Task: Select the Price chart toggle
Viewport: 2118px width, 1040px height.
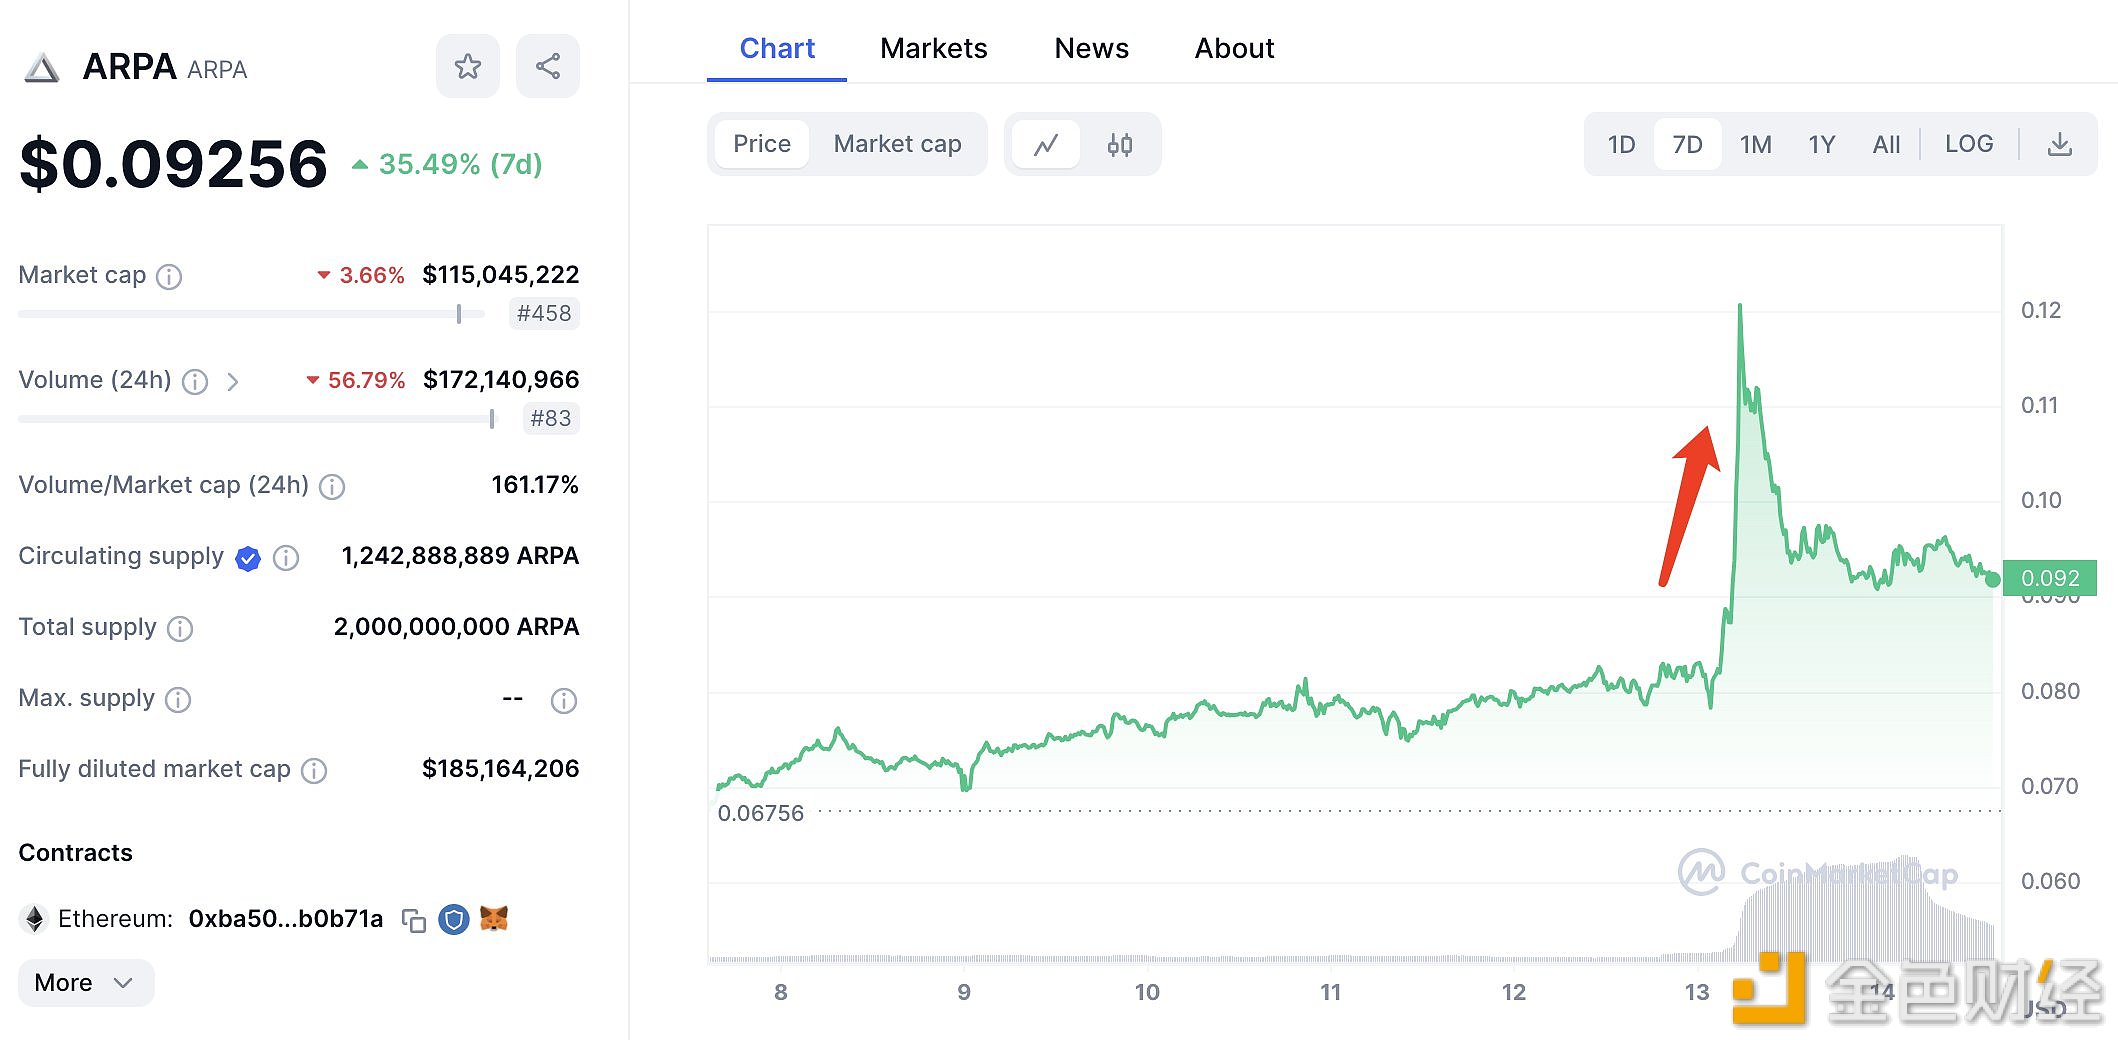Action: tap(762, 144)
